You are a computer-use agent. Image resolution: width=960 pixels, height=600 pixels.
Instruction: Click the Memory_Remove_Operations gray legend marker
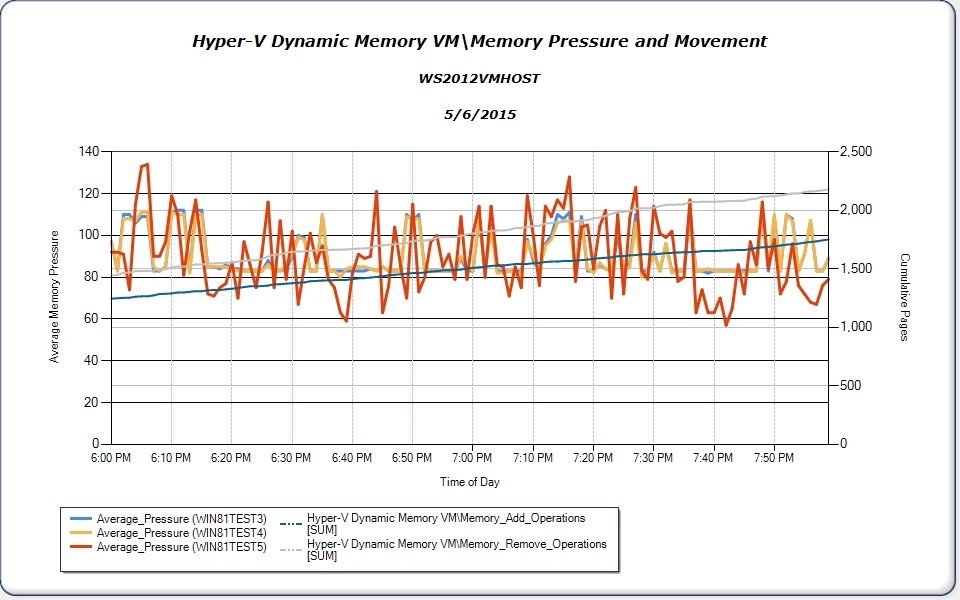coord(291,549)
